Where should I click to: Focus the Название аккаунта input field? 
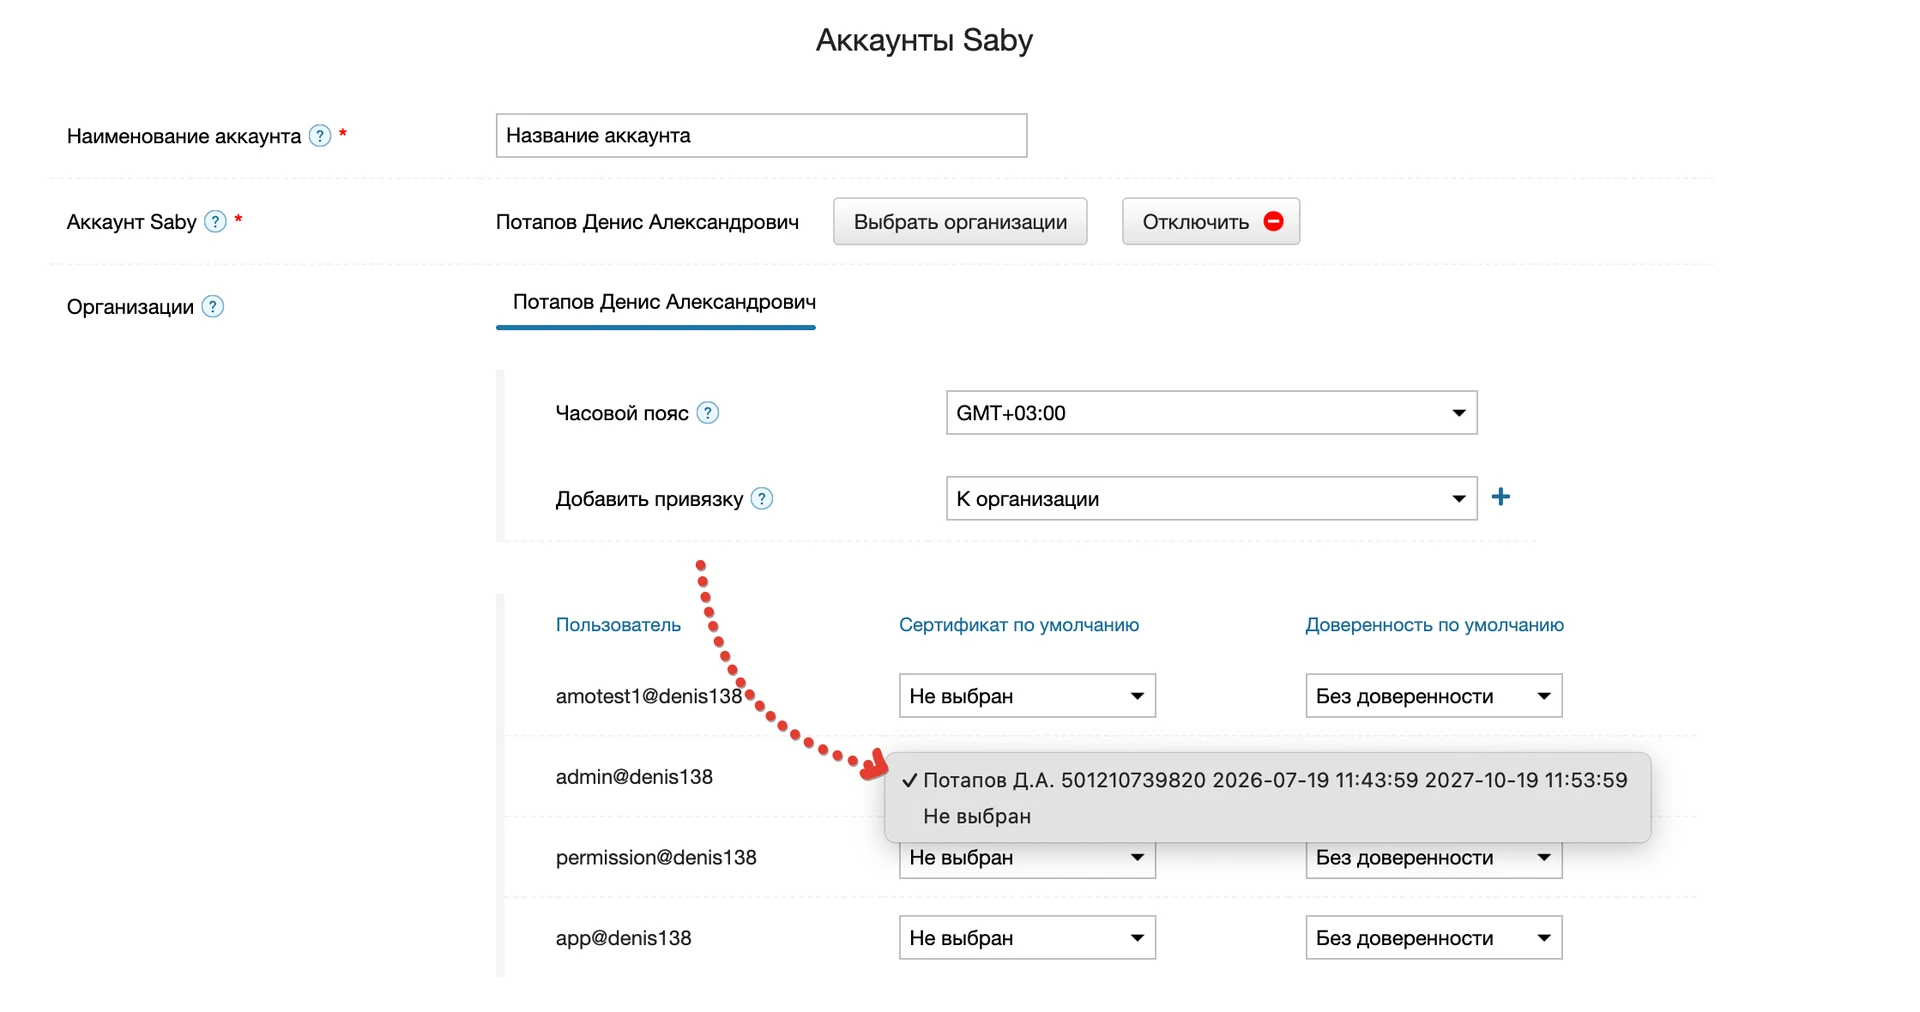[x=761, y=135]
